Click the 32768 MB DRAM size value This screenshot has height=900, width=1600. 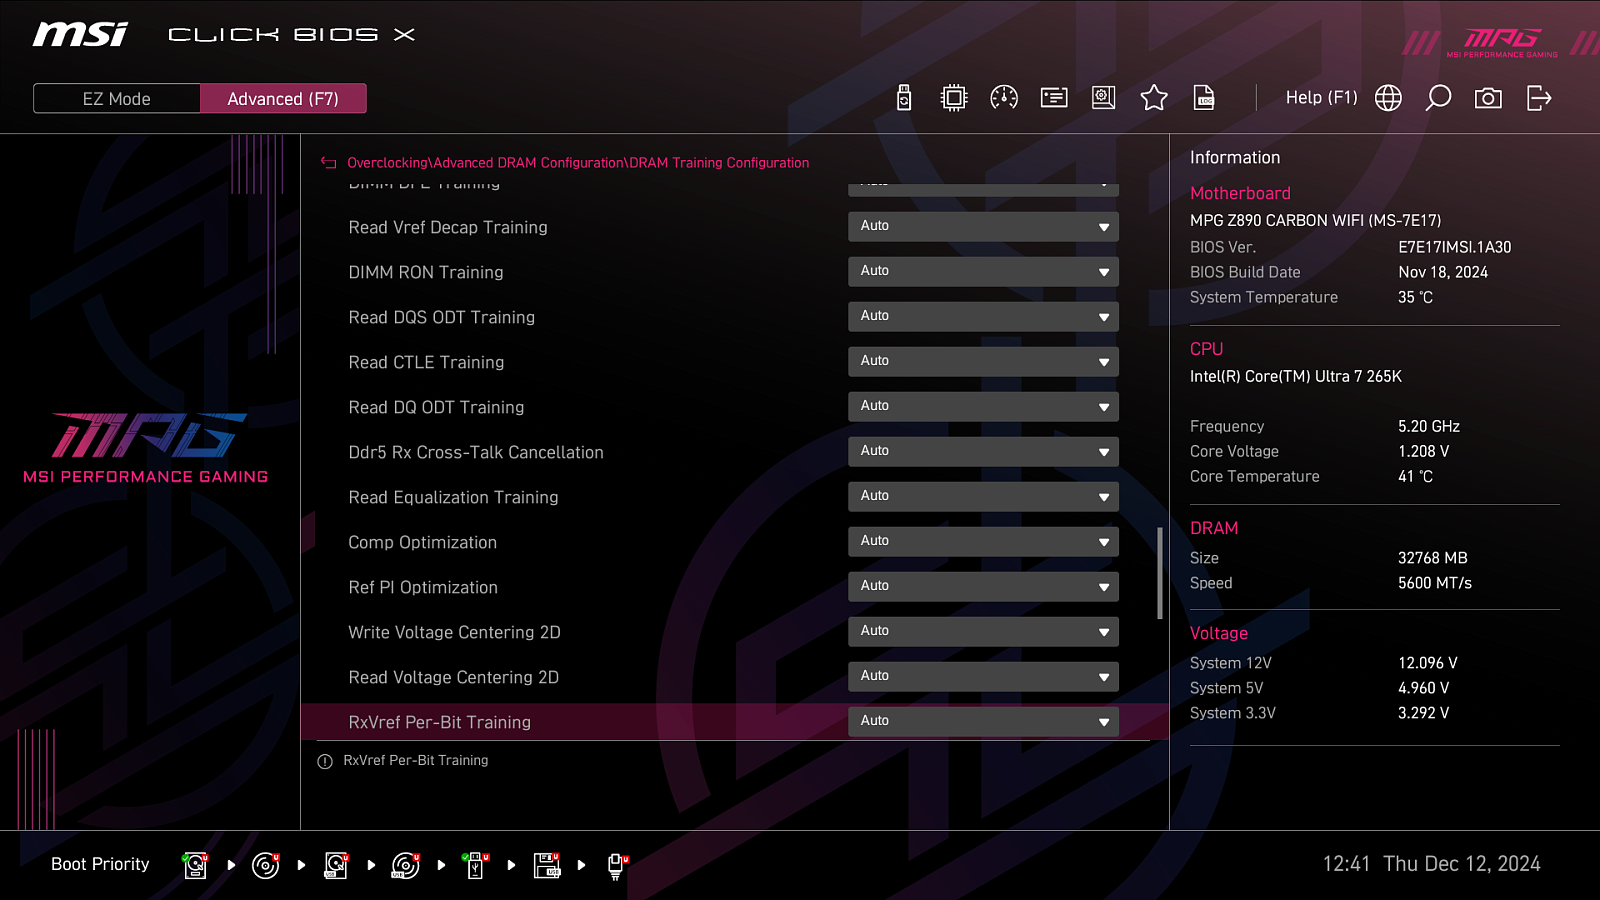(1433, 558)
